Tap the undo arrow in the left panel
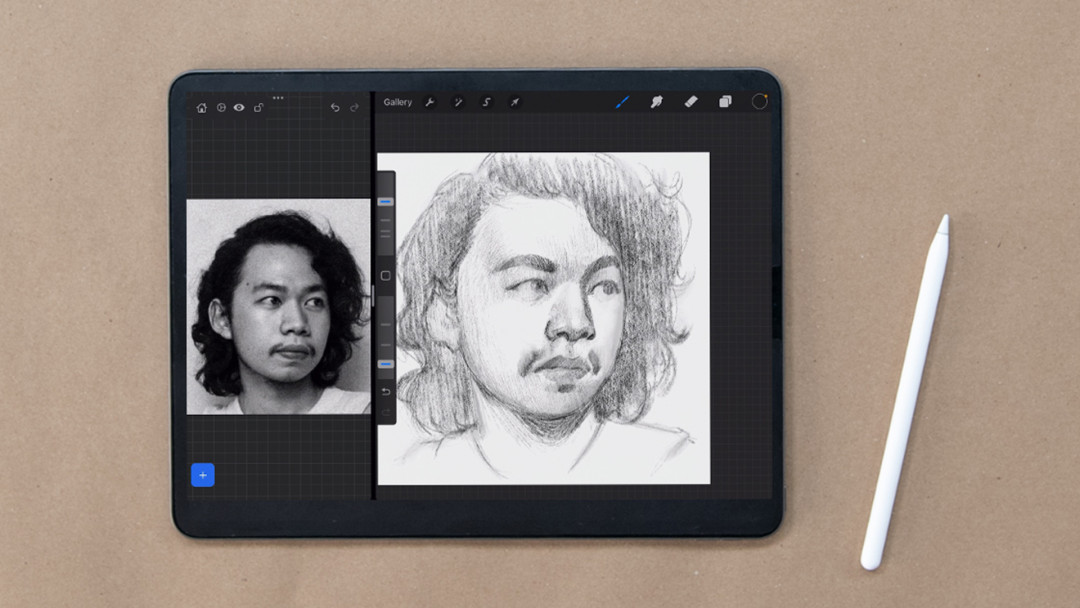 coord(335,107)
